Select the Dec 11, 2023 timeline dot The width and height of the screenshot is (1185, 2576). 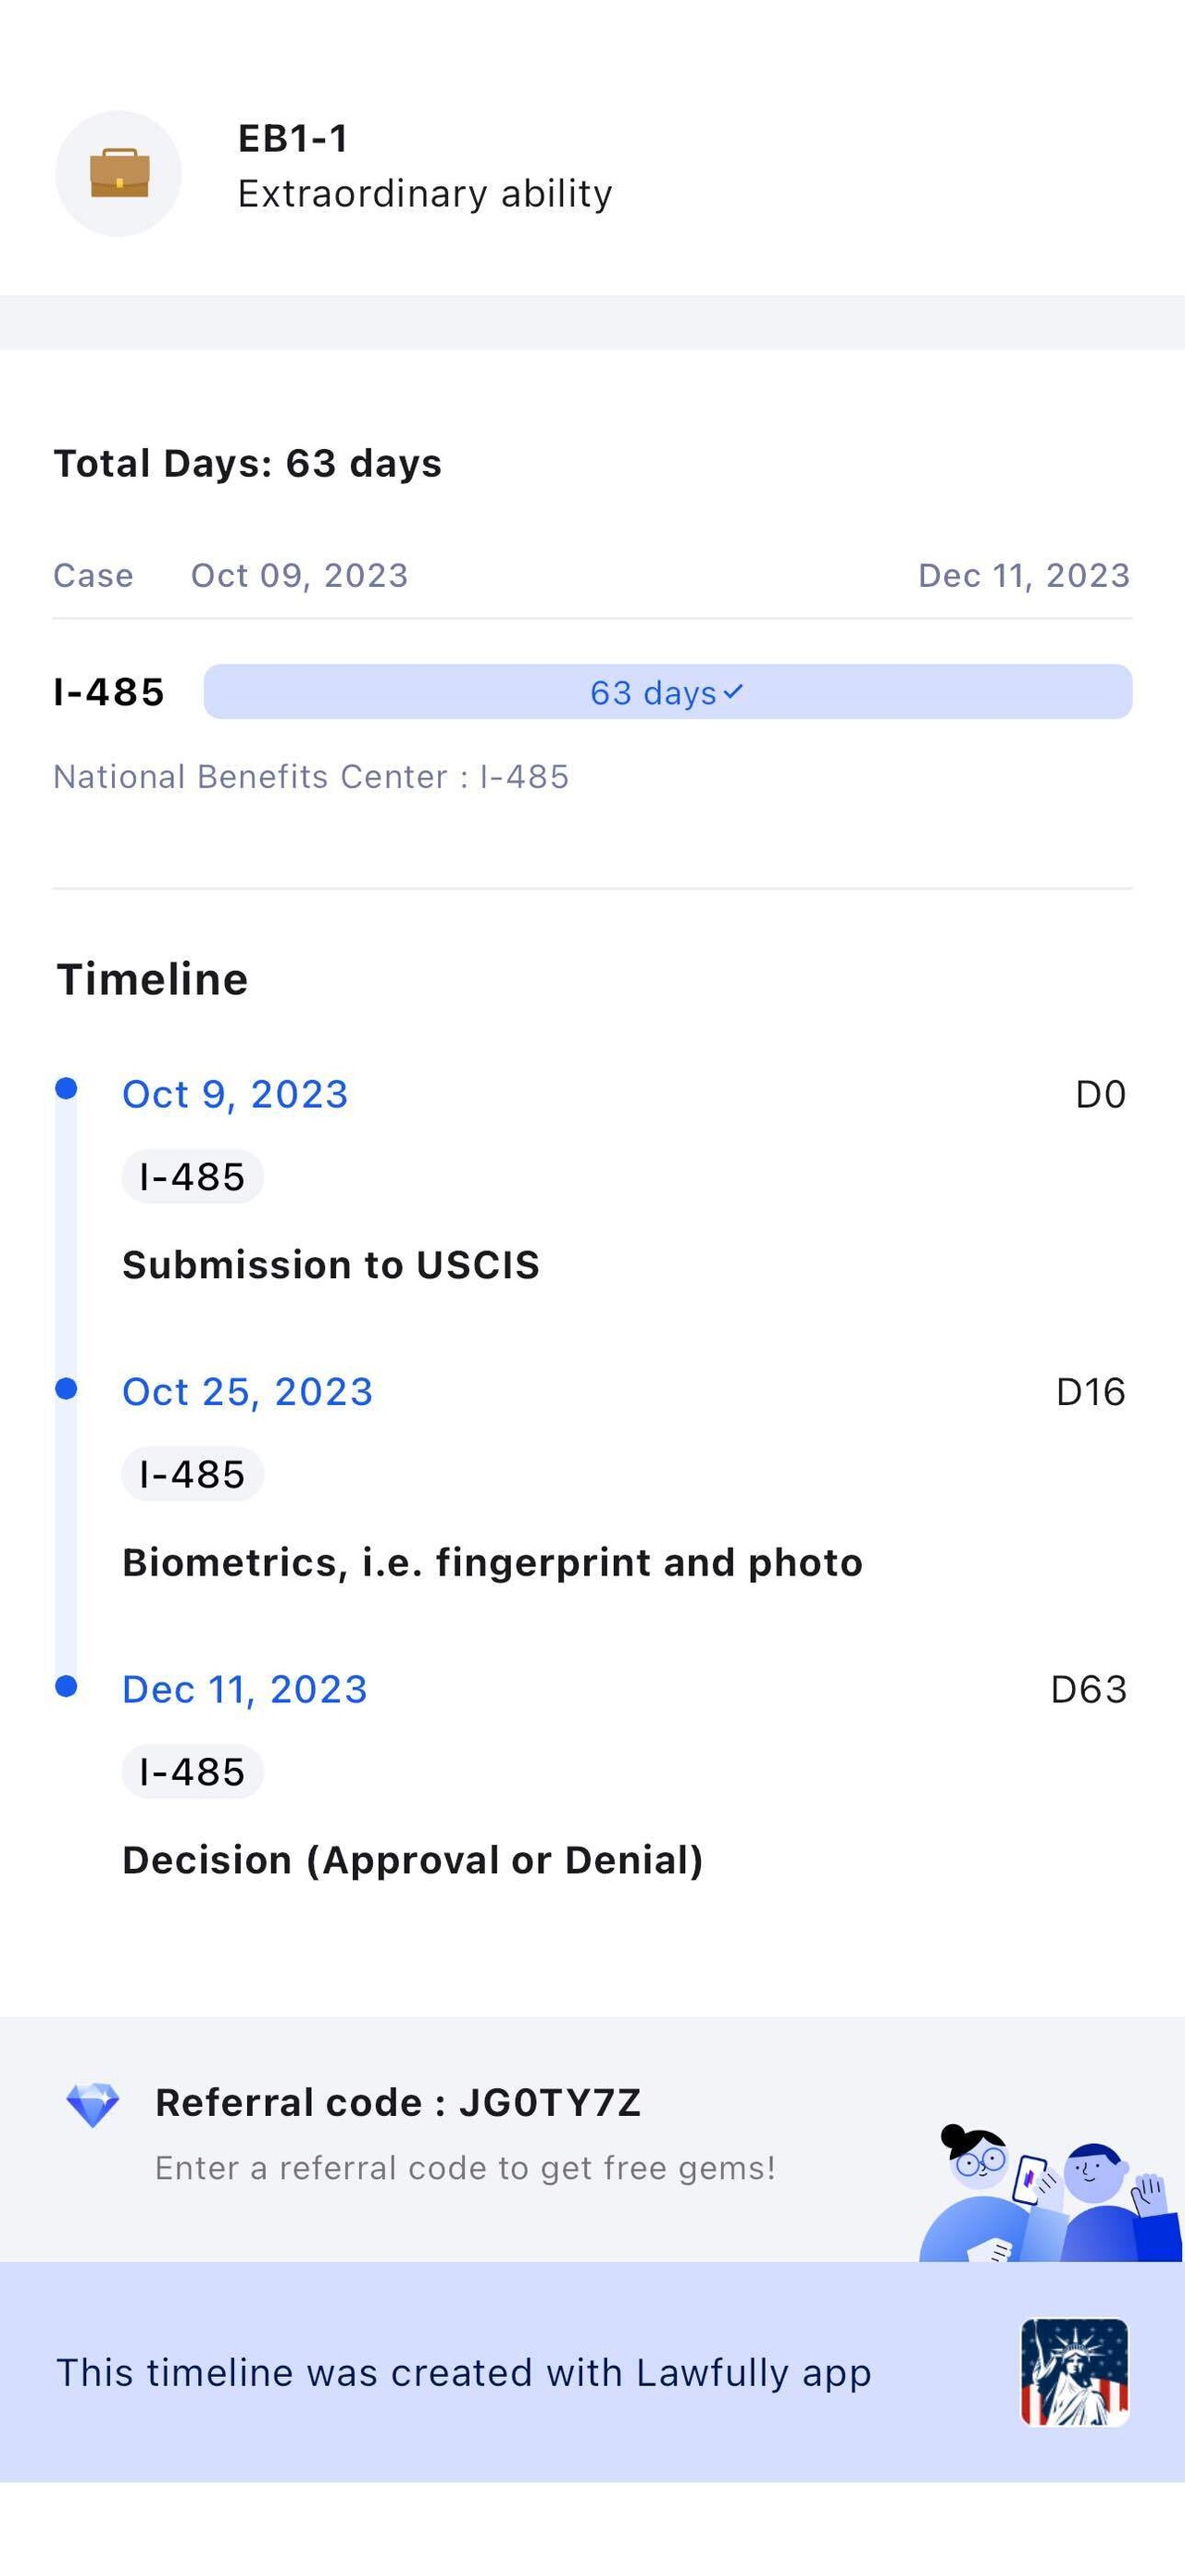click(66, 1686)
